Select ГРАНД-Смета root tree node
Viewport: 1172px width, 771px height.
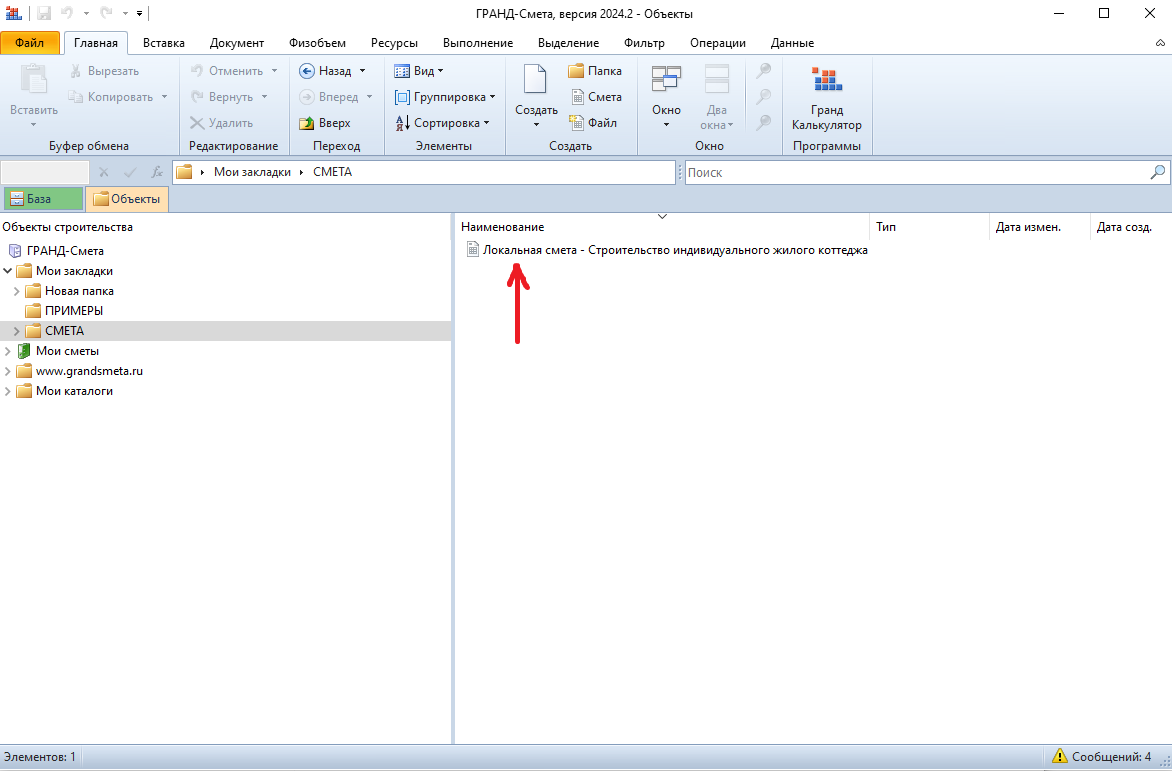point(65,251)
